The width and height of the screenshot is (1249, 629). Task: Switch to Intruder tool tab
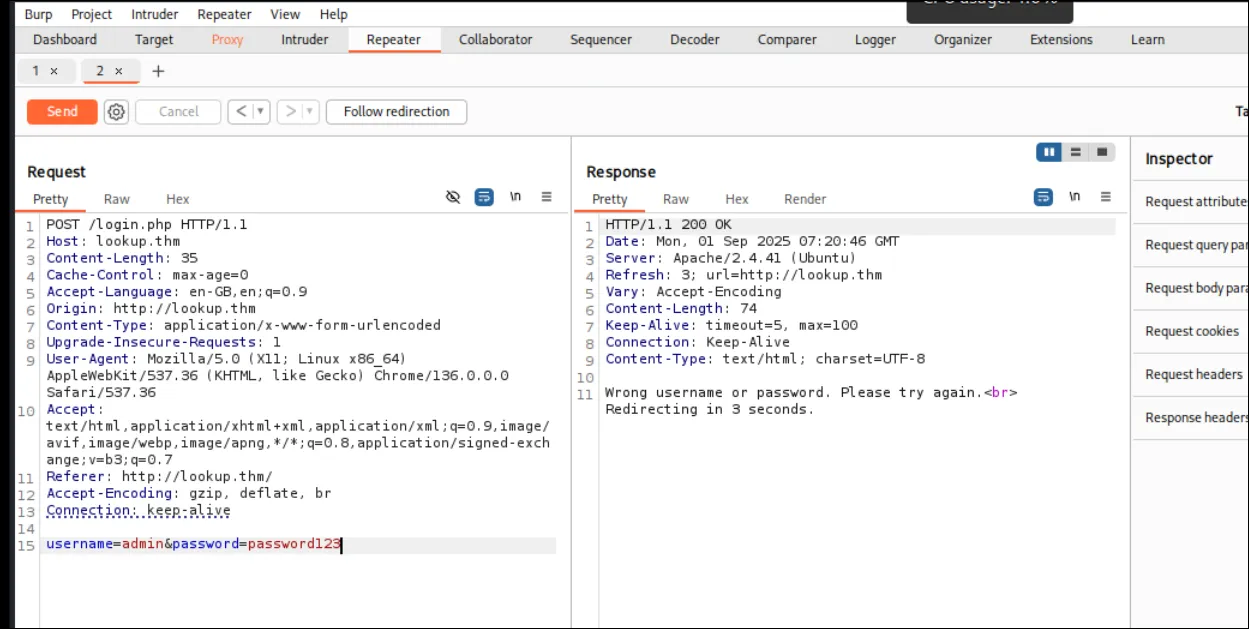click(x=305, y=40)
